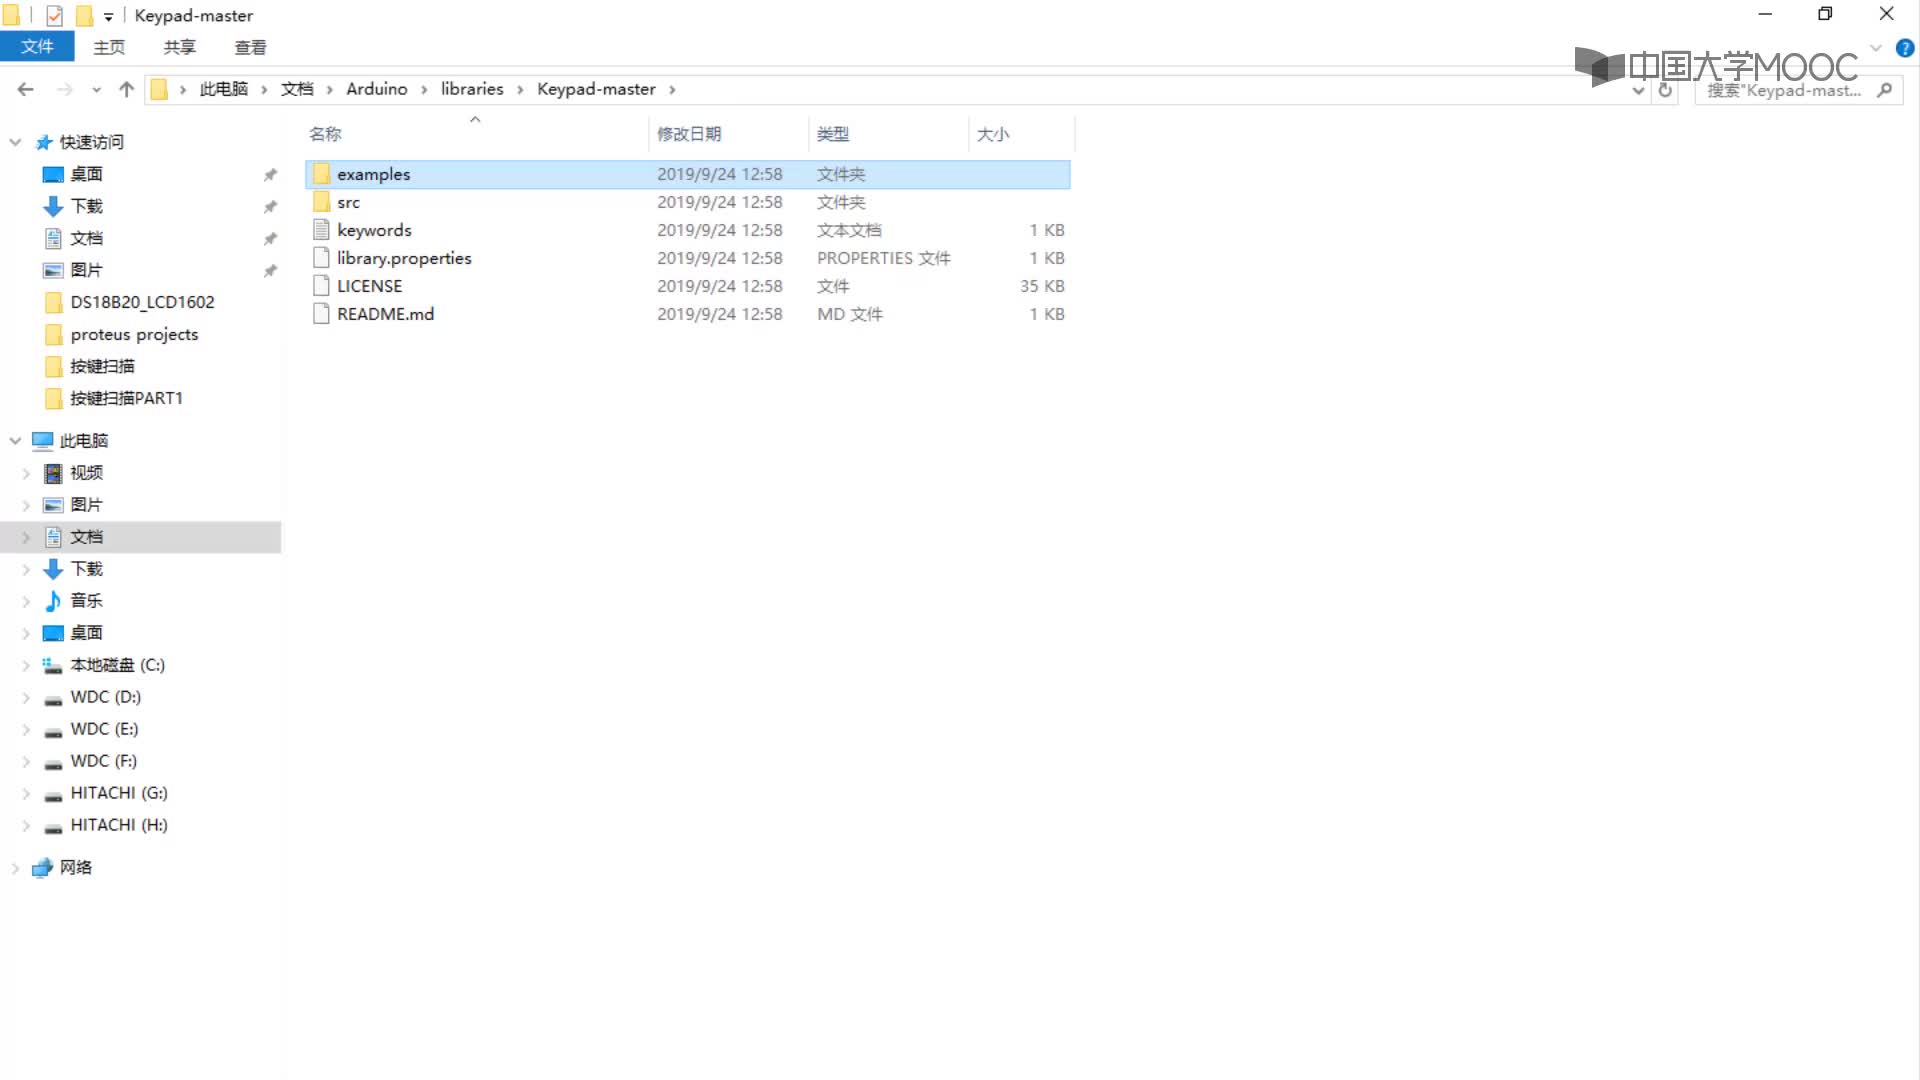The image size is (1920, 1080).
Task: Open the WDC (E:) drive
Action: 104,729
